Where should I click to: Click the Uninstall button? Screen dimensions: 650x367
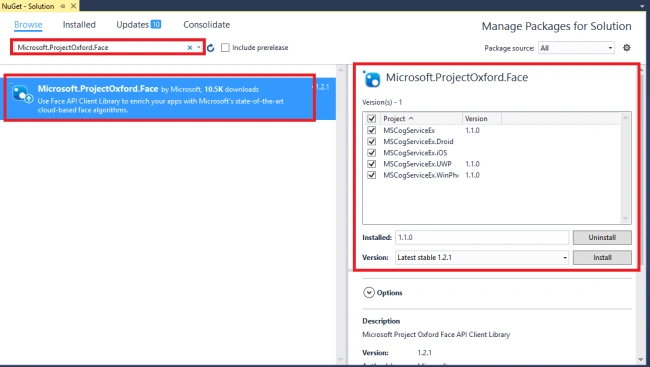pyautogui.click(x=602, y=238)
